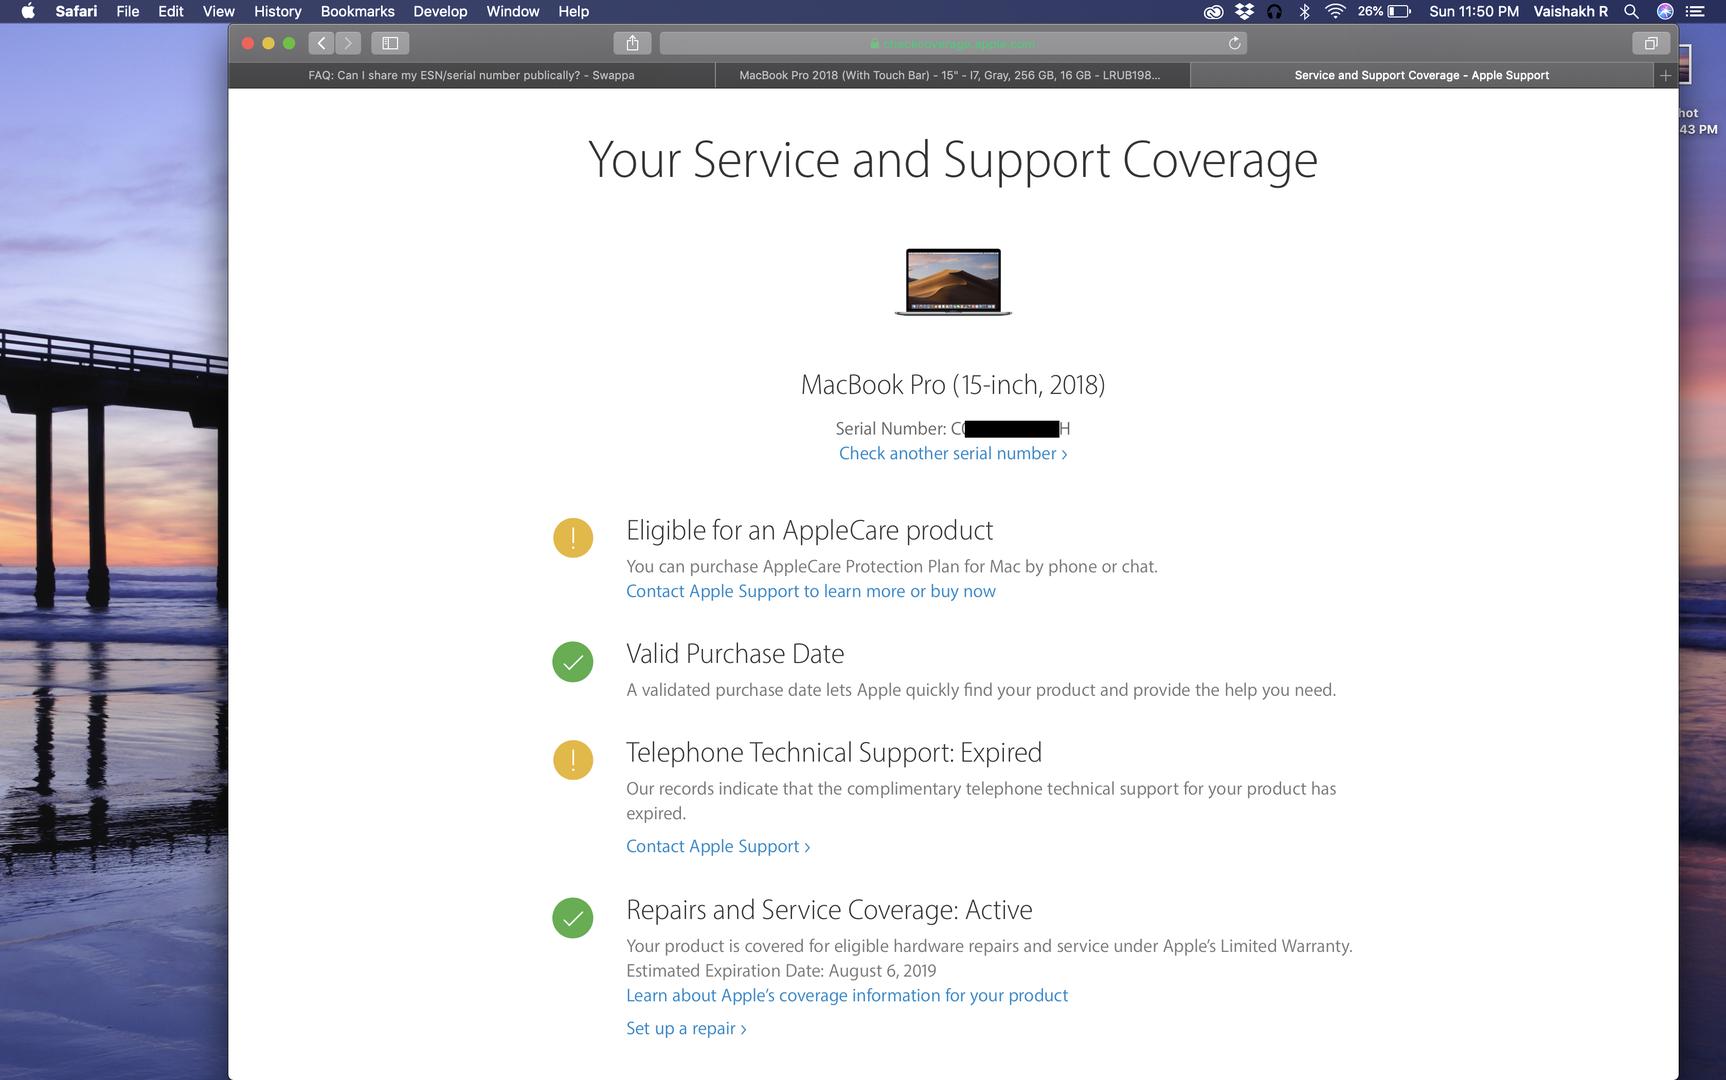Click the MacBook Pro product image
Viewport: 1726px width, 1080px height.
953,282
